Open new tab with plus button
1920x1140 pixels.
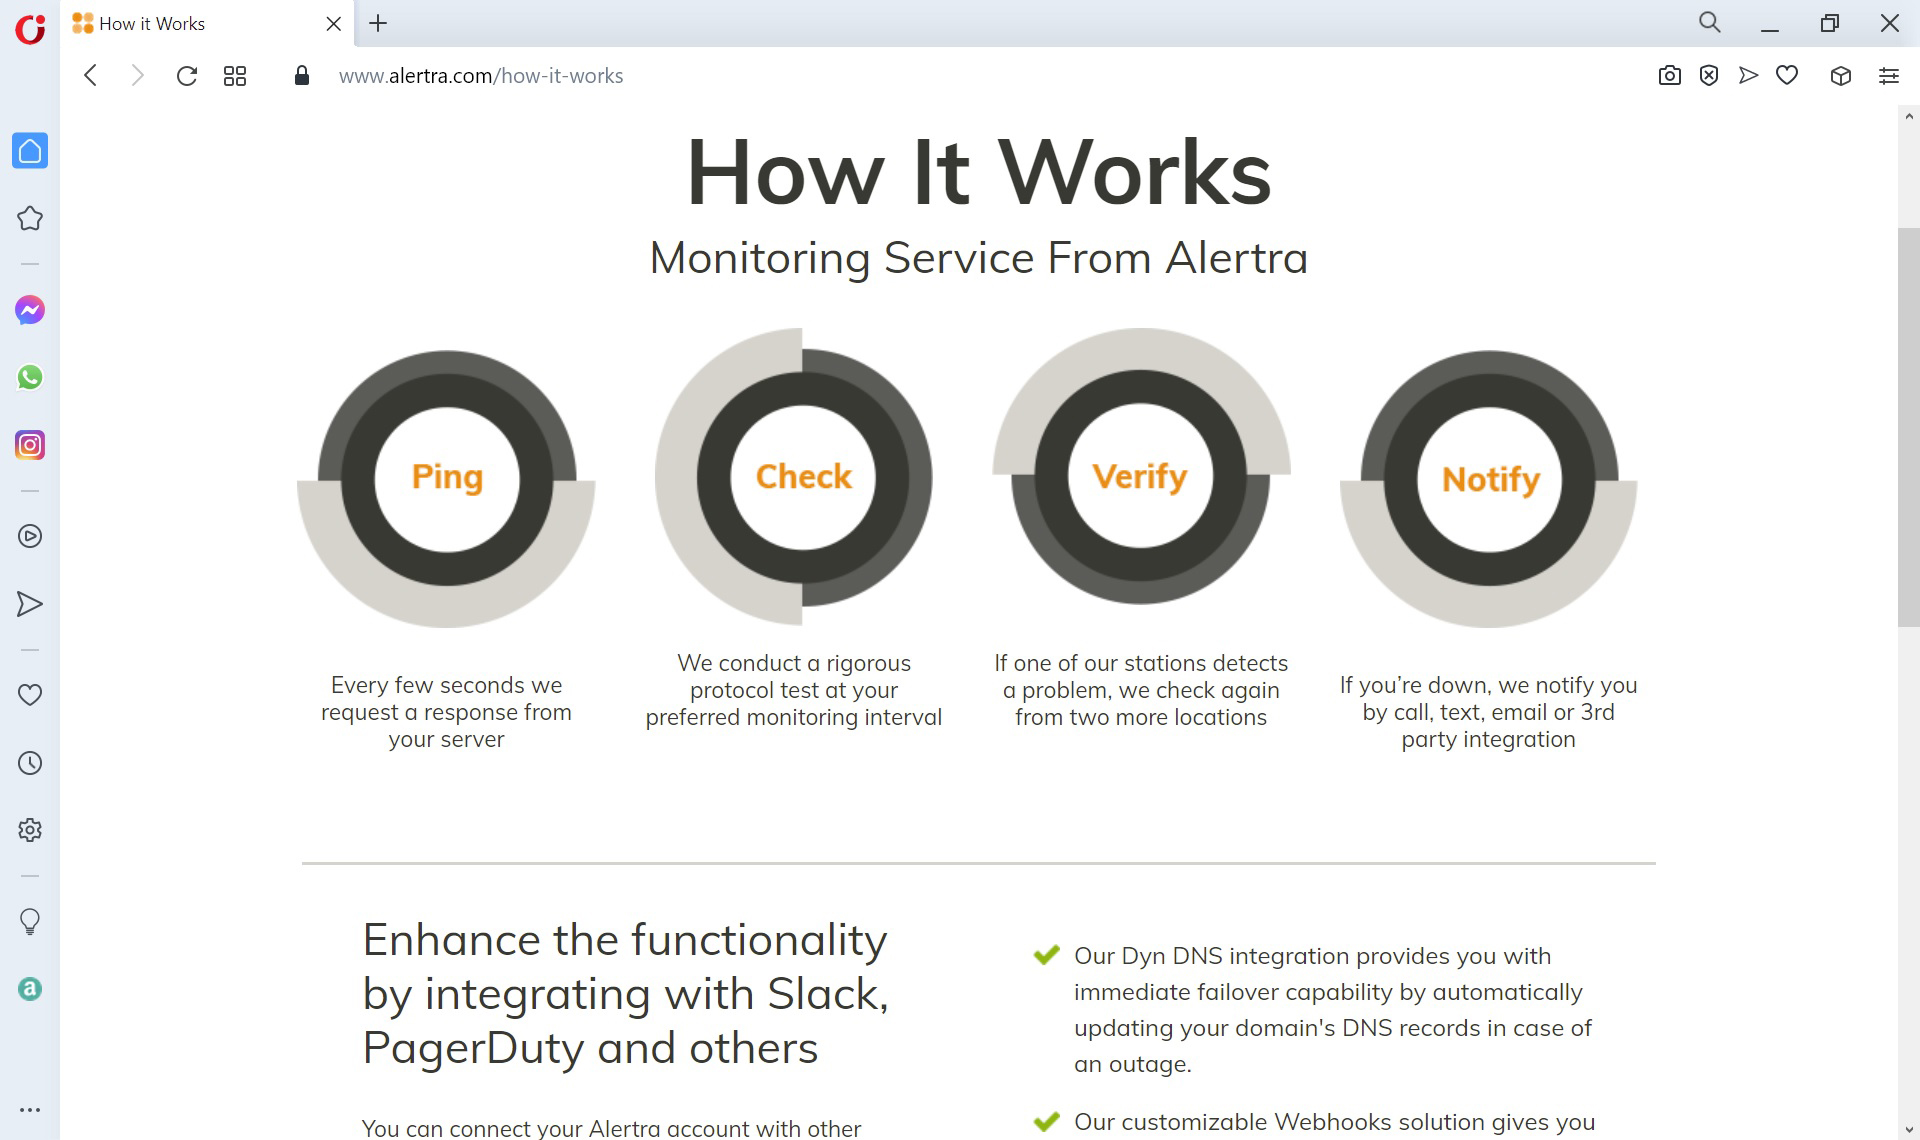[377, 24]
